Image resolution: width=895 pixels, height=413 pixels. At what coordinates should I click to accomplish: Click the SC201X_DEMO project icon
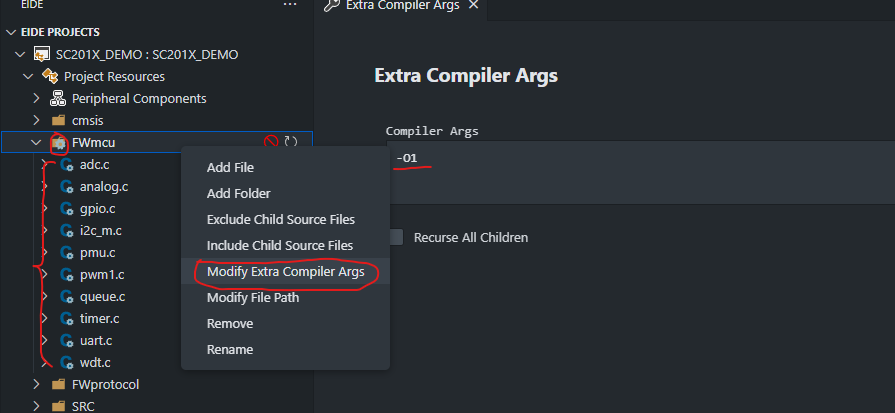(x=42, y=54)
